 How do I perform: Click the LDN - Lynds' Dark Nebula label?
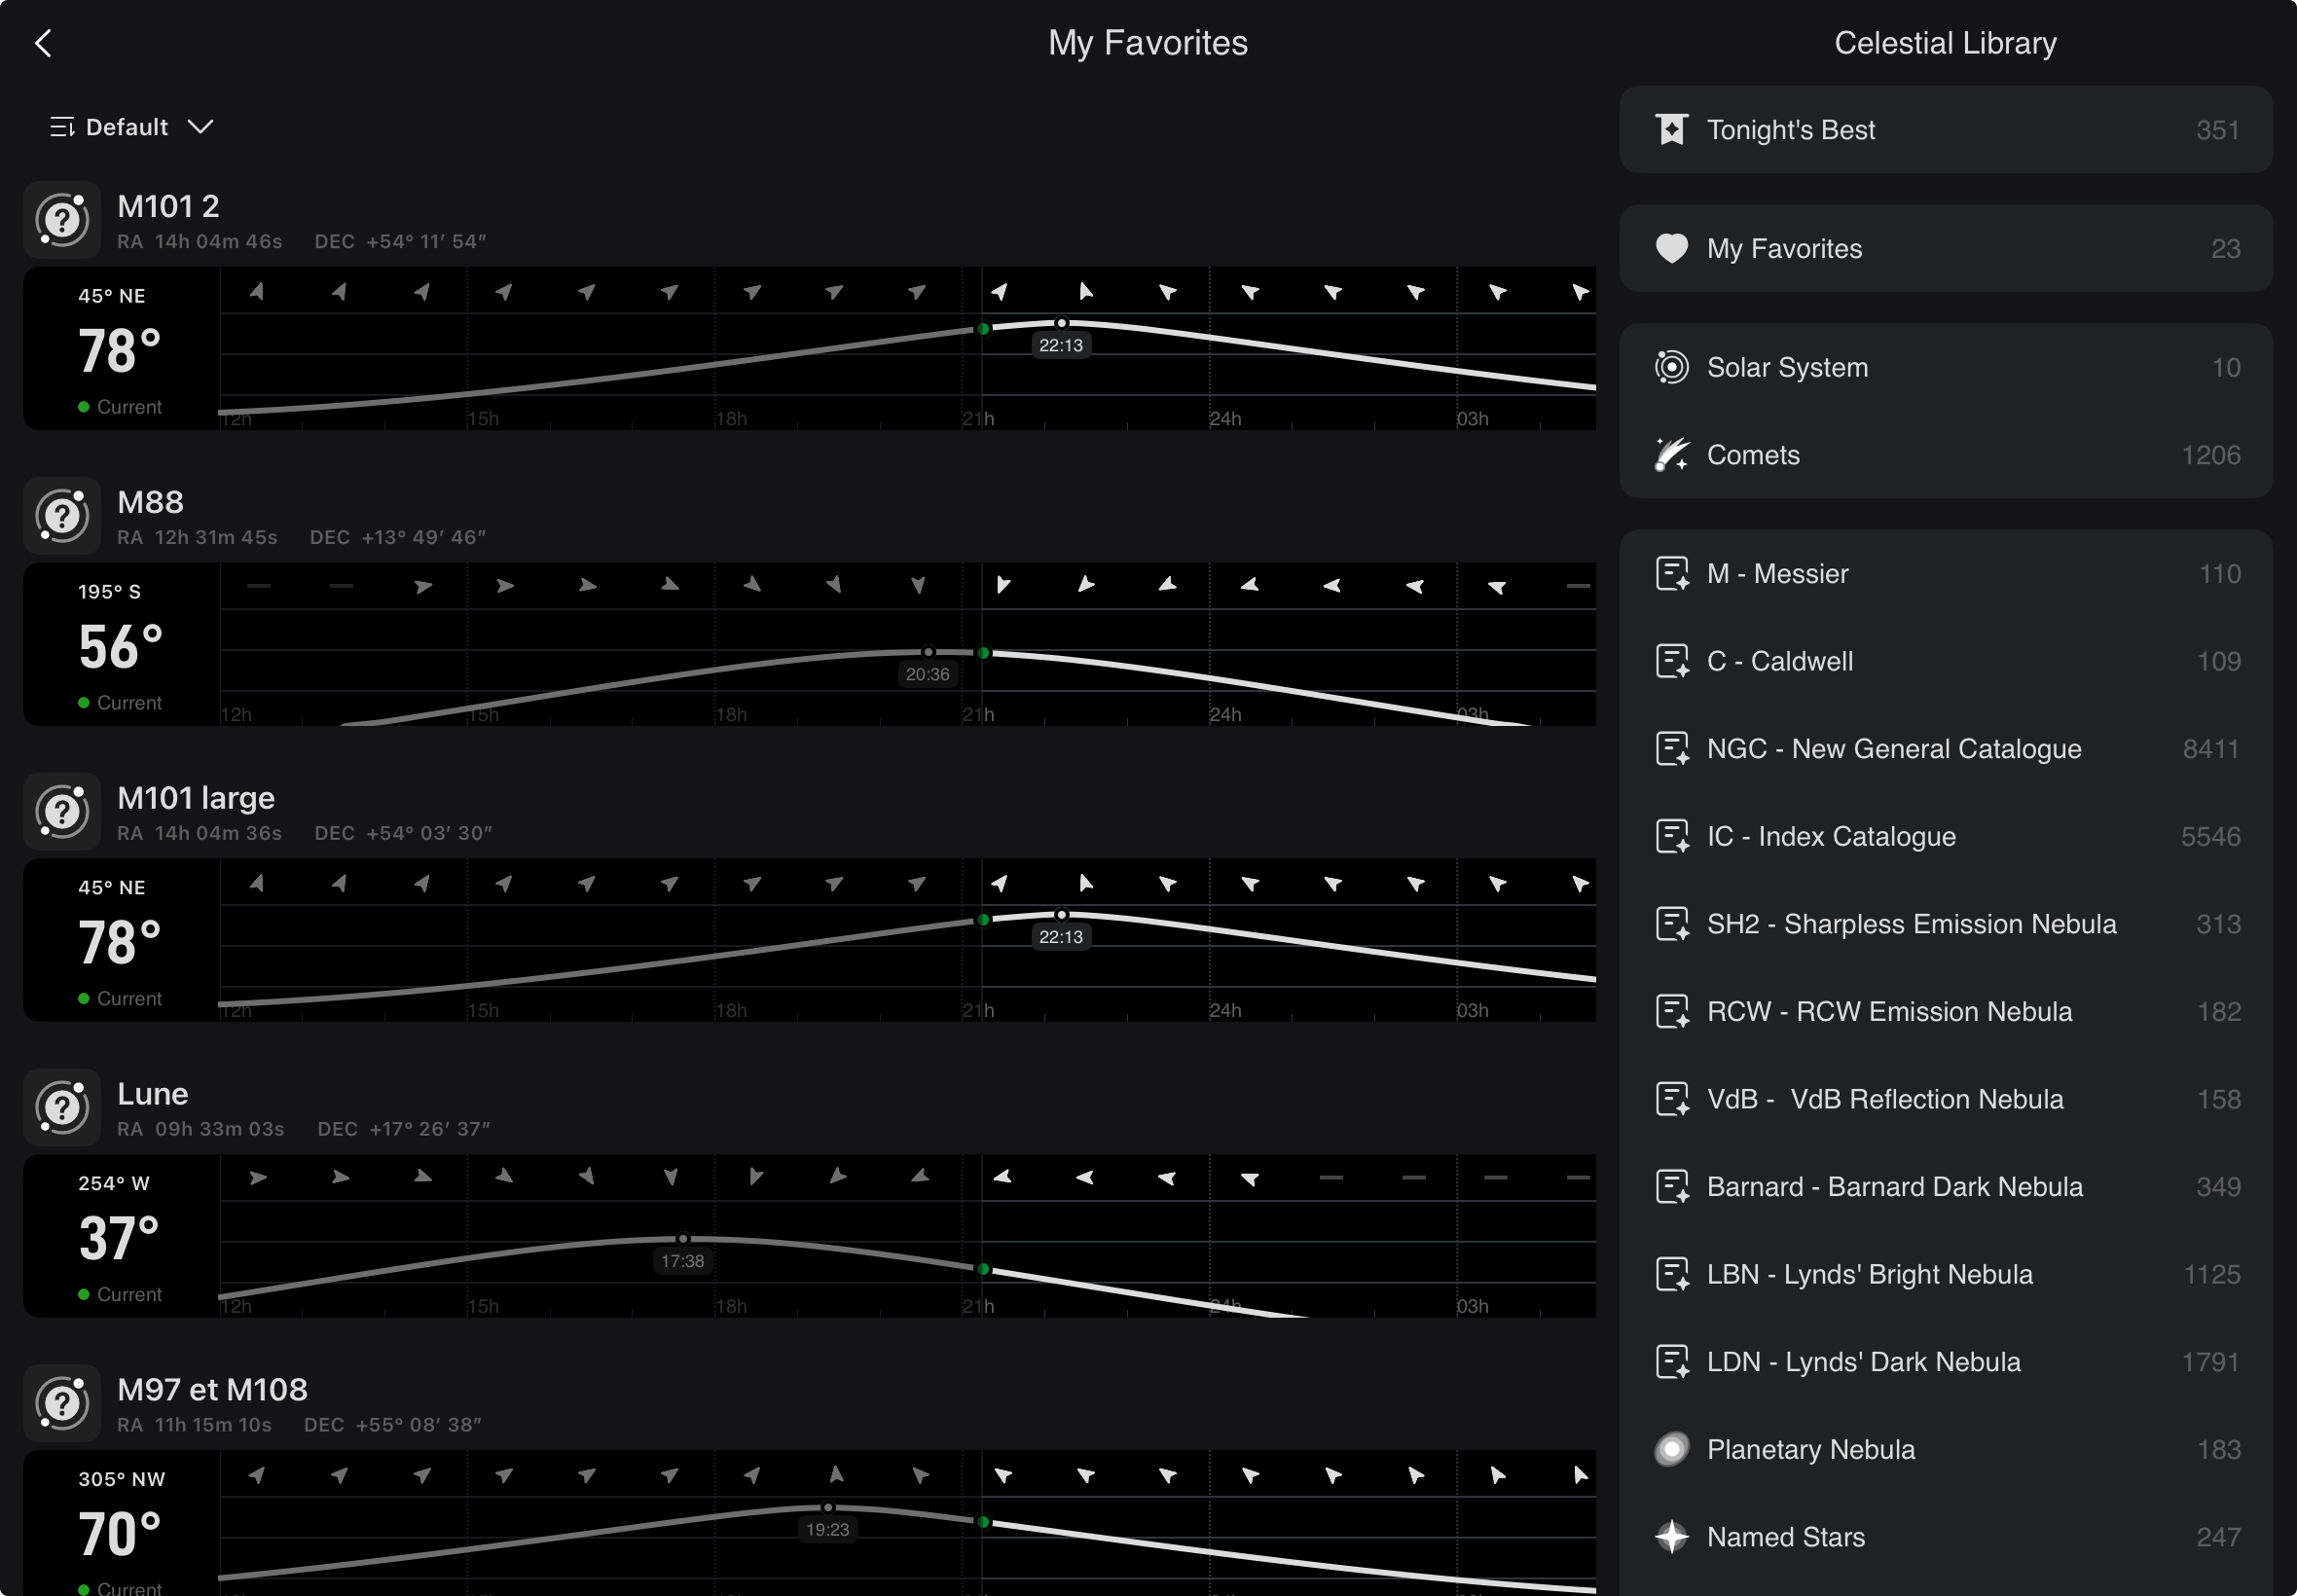point(1863,1362)
